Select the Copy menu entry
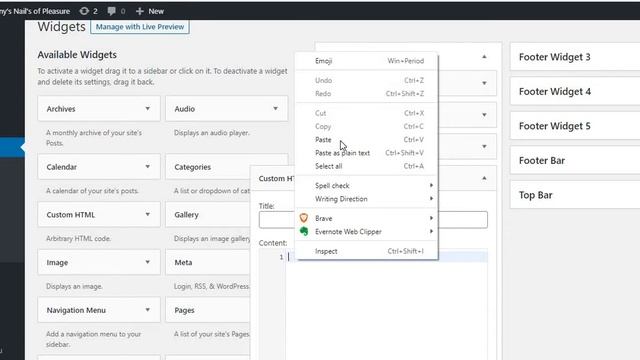The height and width of the screenshot is (360, 640). [x=366, y=127]
